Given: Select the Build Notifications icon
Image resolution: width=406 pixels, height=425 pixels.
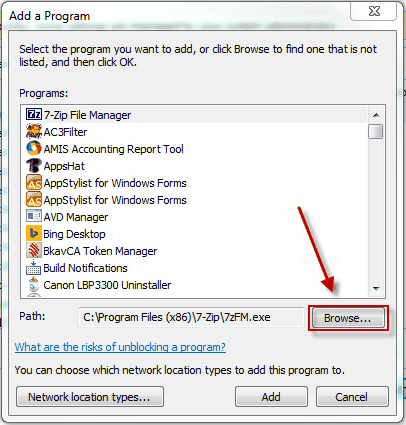Looking at the screenshot, I should point(34,268).
